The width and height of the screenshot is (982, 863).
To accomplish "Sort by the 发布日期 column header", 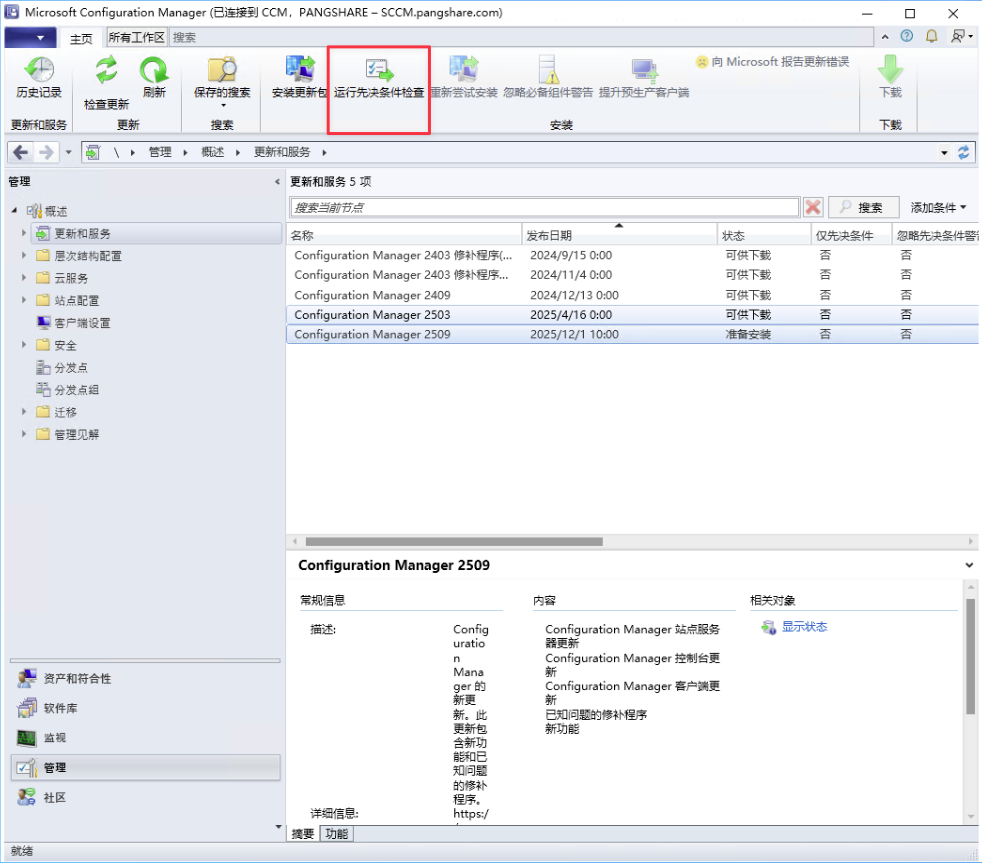I will (619, 235).
